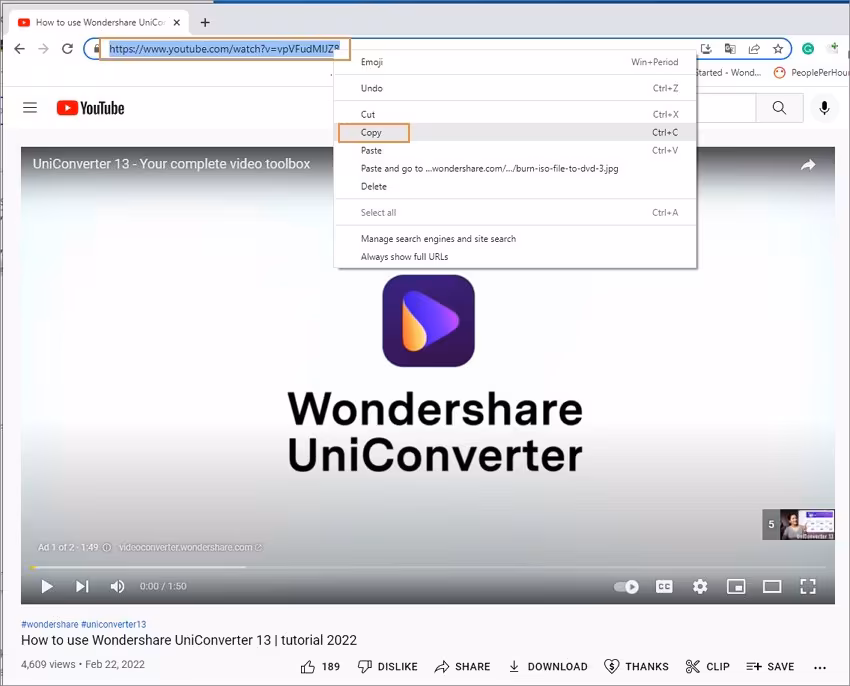850x686 pixels.
Task: Close the Wondershare UniConverter YouTube tab
Action: coord(177,22)
